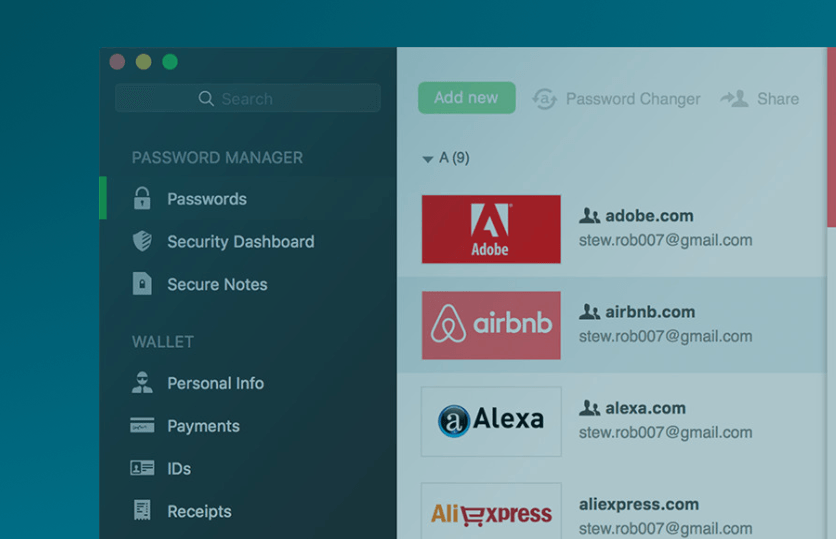Image resolution: width=836 pixels, height=539 pixels.
Task: Click the Passwords lock icon in sidebar
Action: pos(142,198)
